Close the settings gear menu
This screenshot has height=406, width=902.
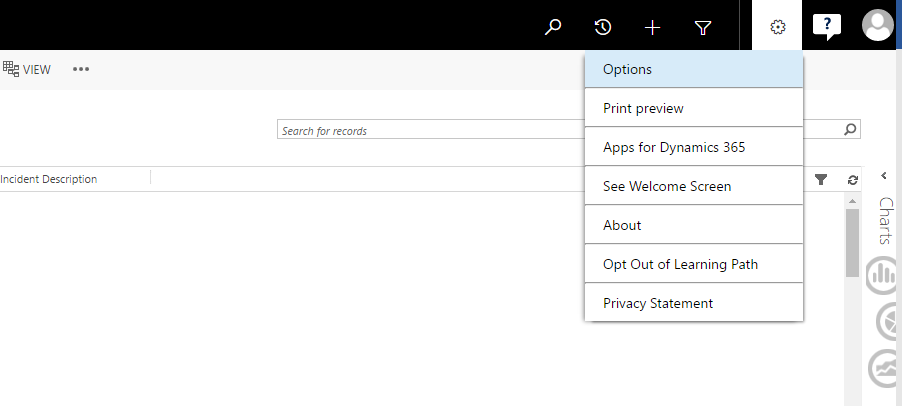777,26
